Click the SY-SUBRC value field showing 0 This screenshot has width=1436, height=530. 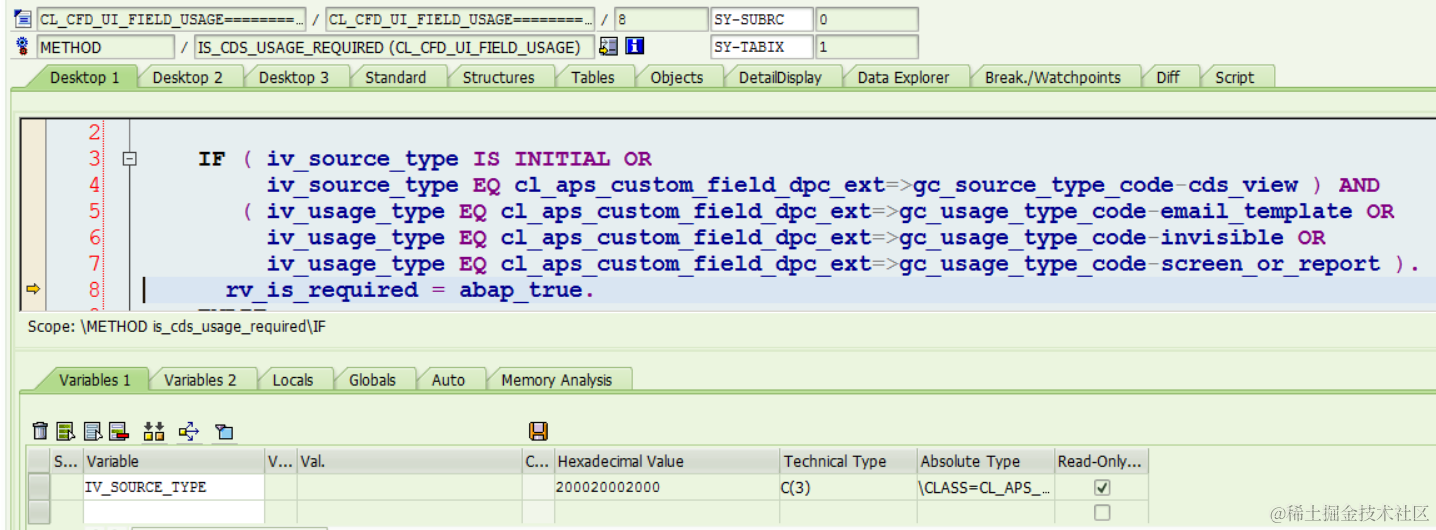tap(867, 19)
